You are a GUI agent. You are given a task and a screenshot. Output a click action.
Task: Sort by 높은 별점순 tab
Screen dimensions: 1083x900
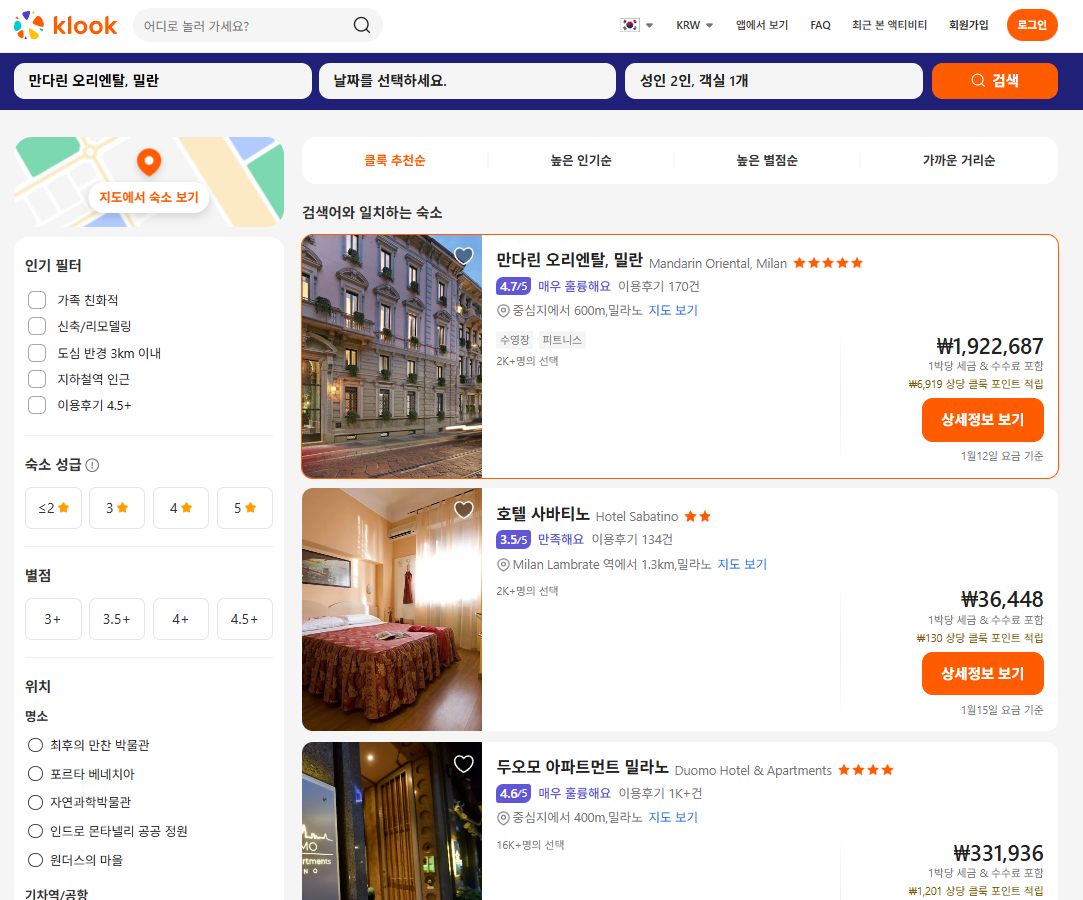767,160
